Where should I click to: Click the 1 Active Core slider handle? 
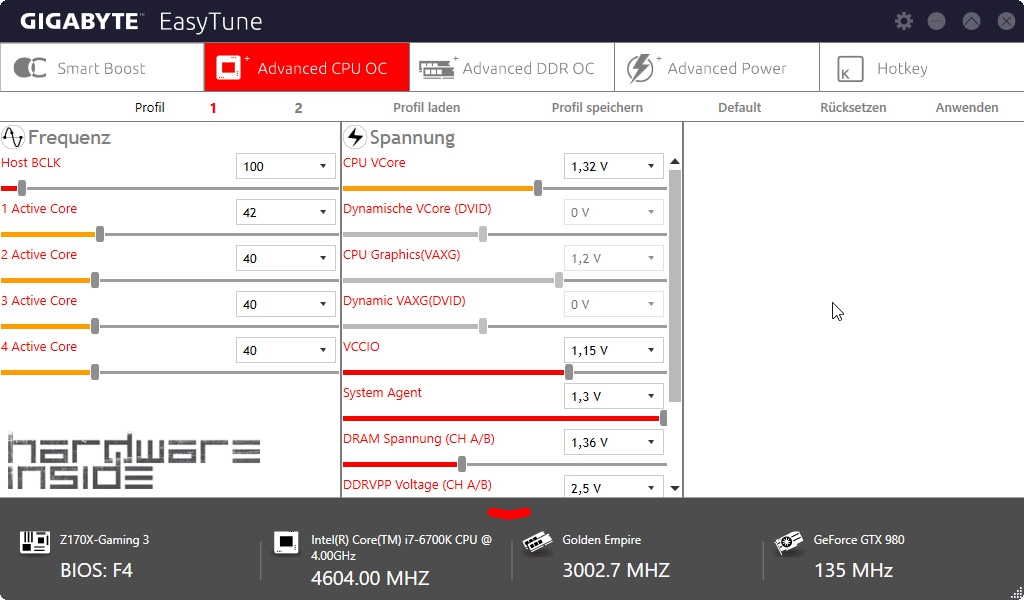(x=100, y=234)
